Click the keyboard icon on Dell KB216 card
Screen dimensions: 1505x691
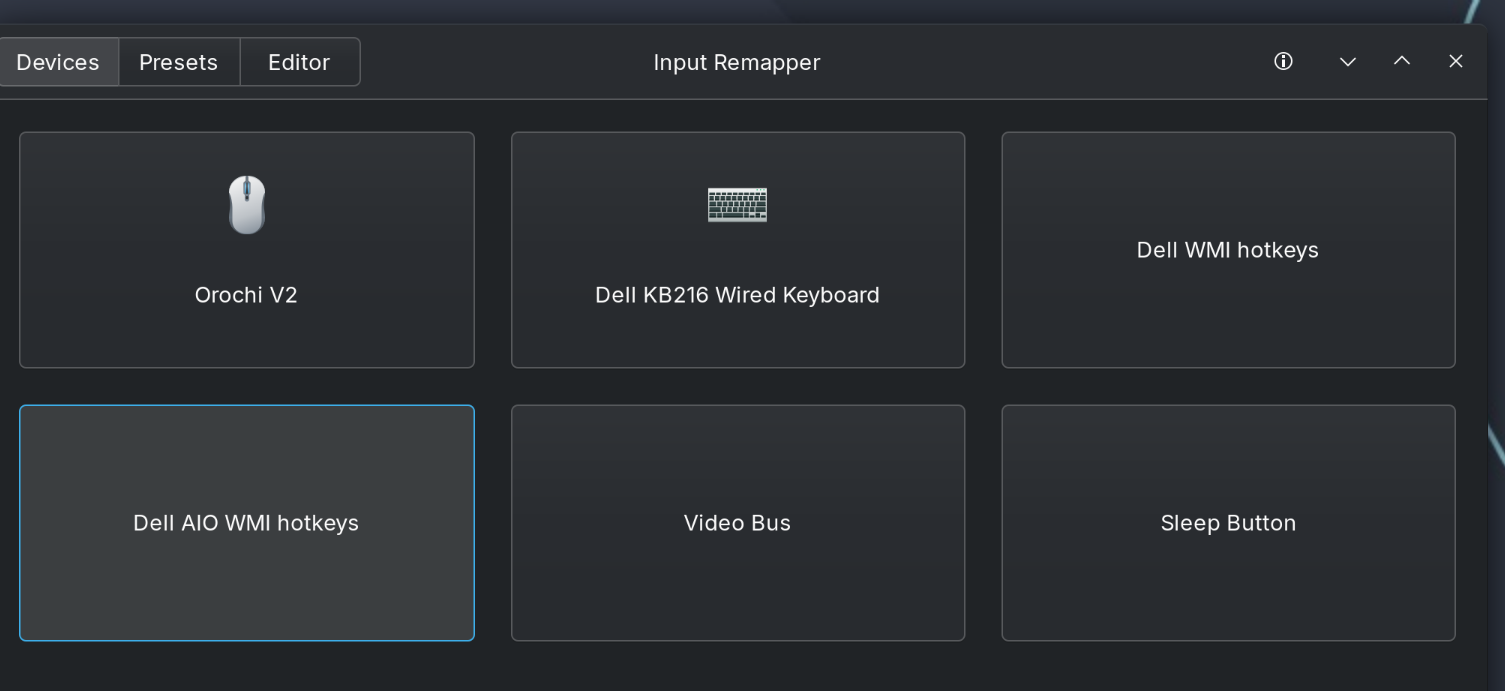pyautogui.click(x=737, y=205)
